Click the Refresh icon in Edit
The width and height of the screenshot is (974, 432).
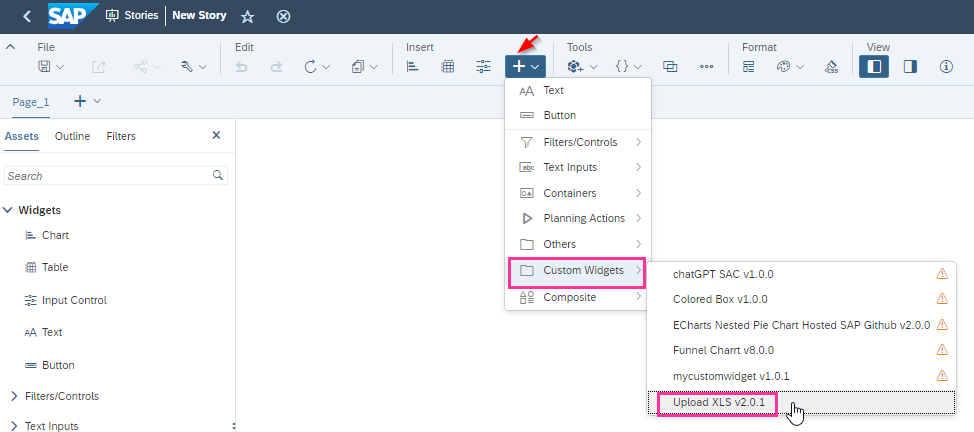coord(311,67)
